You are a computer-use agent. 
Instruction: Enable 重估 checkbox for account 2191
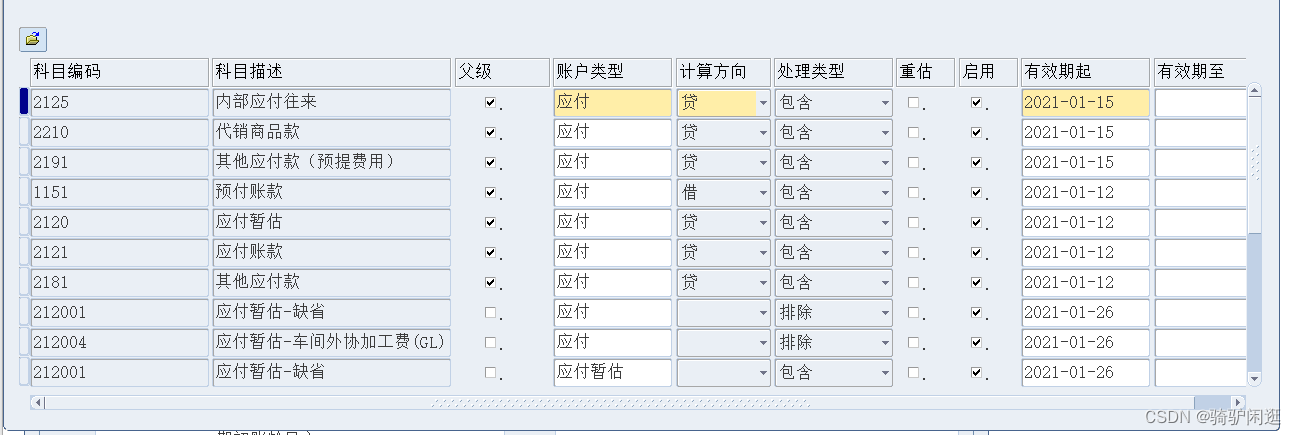pyautogui.click(x=913, y=162)
